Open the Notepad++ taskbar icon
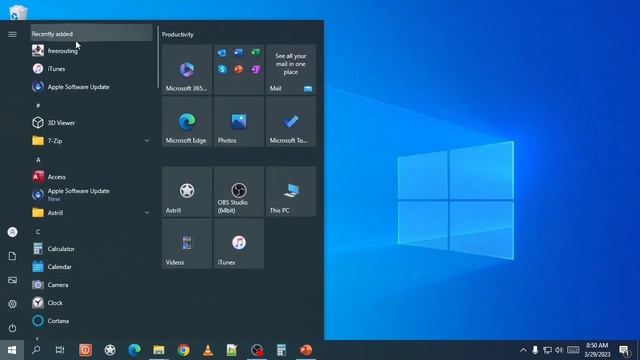The image size is (640, 360). [x=232, y=350]
